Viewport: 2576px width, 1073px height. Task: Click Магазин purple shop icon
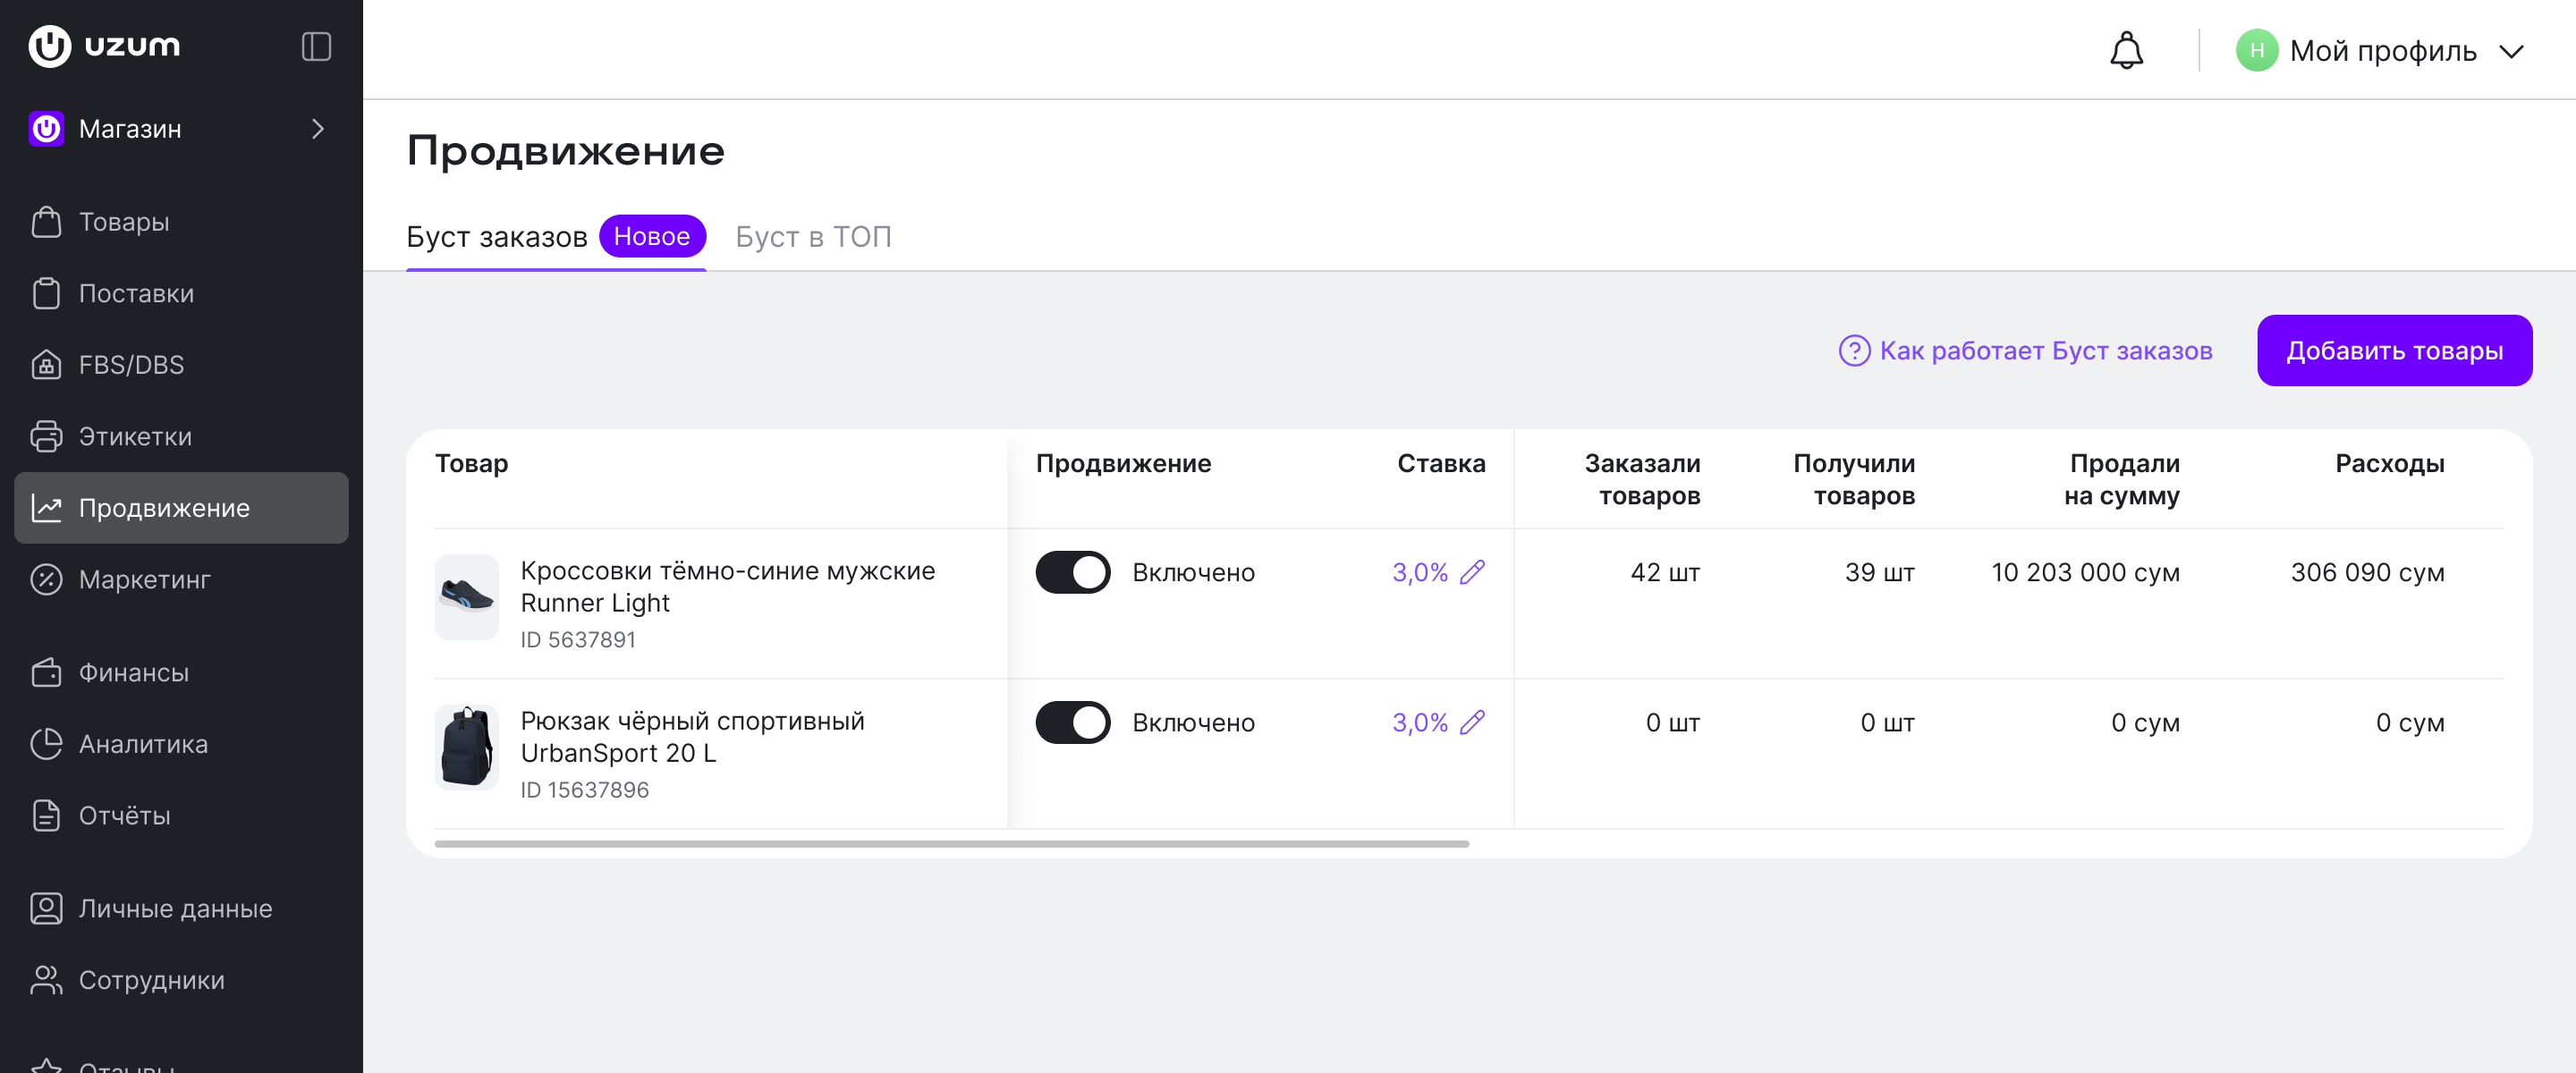[46, 129]
